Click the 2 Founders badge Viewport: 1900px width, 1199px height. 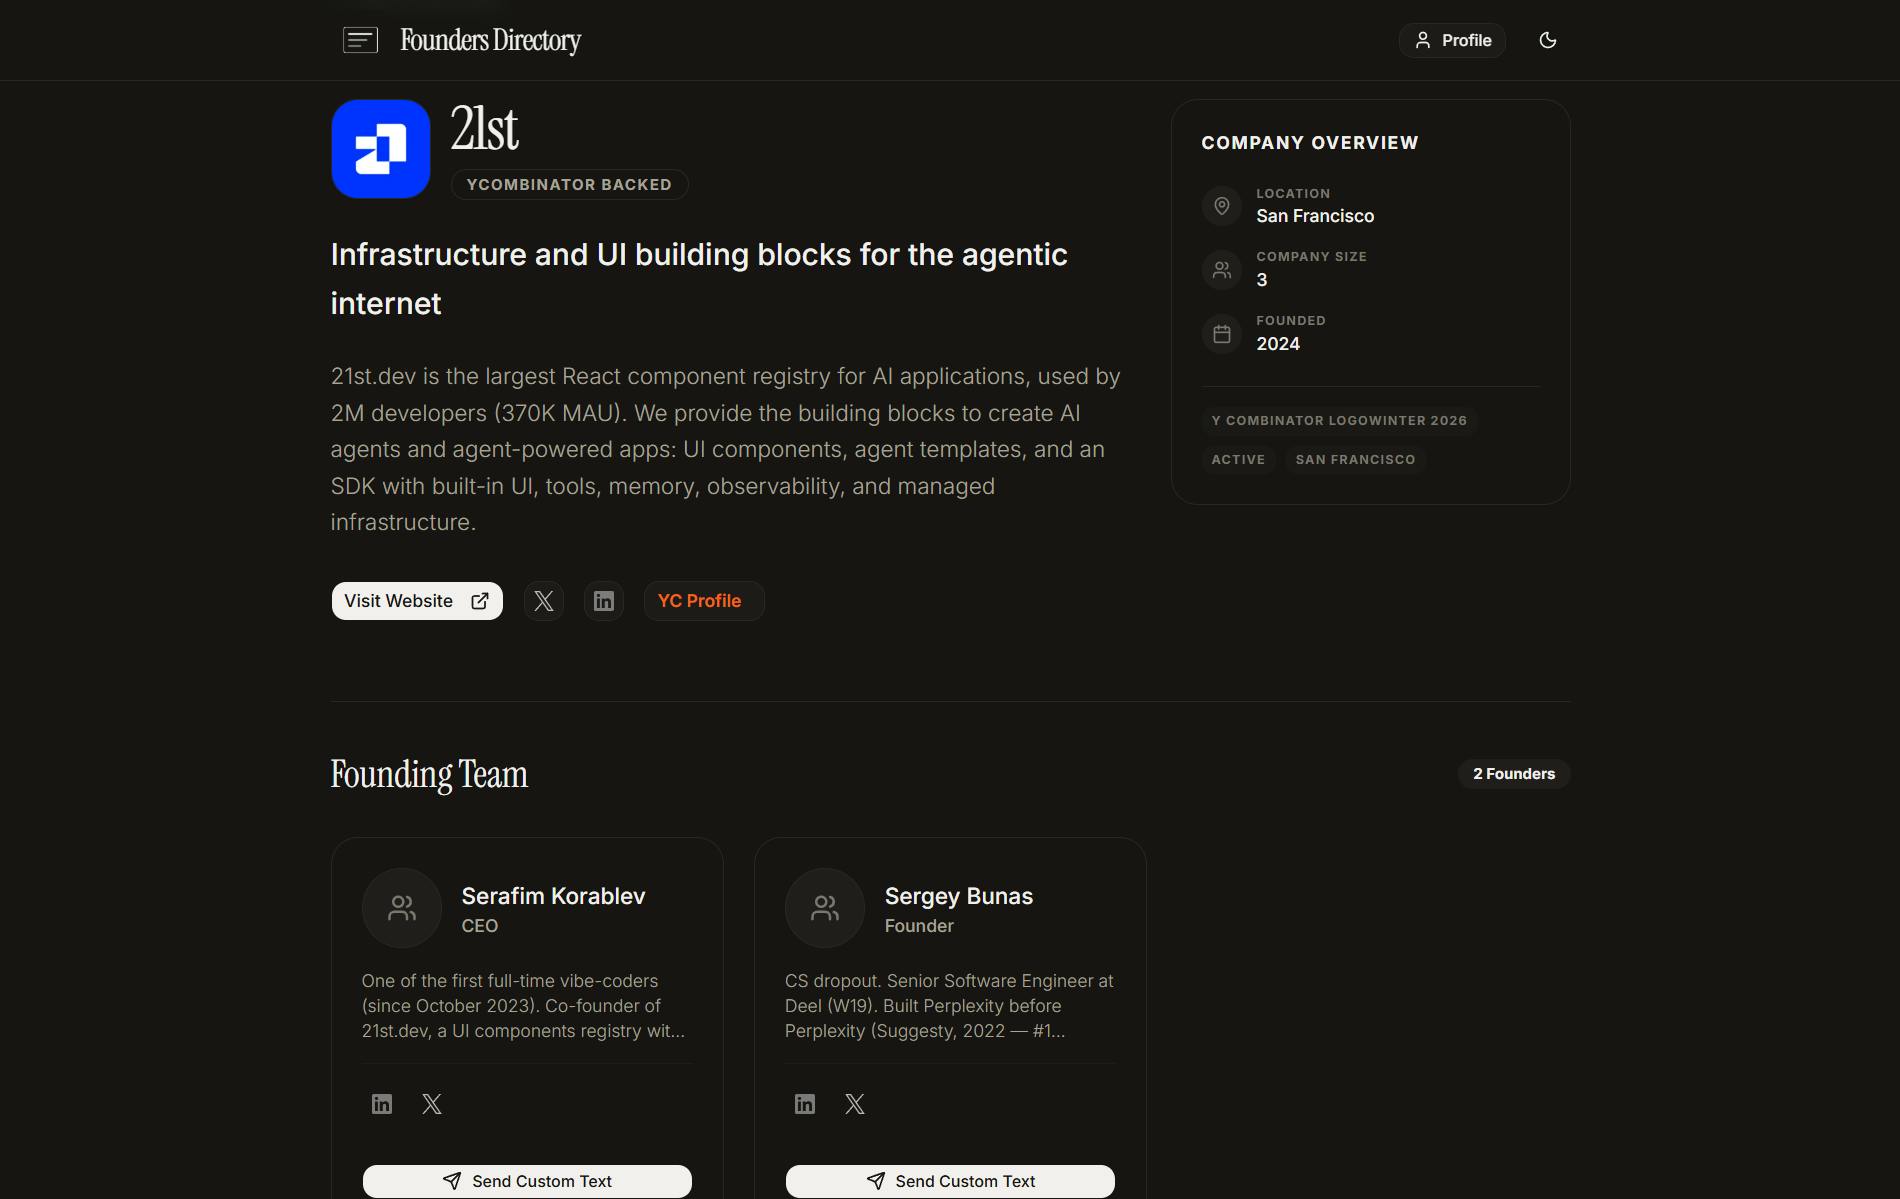tap(1514, 774)
